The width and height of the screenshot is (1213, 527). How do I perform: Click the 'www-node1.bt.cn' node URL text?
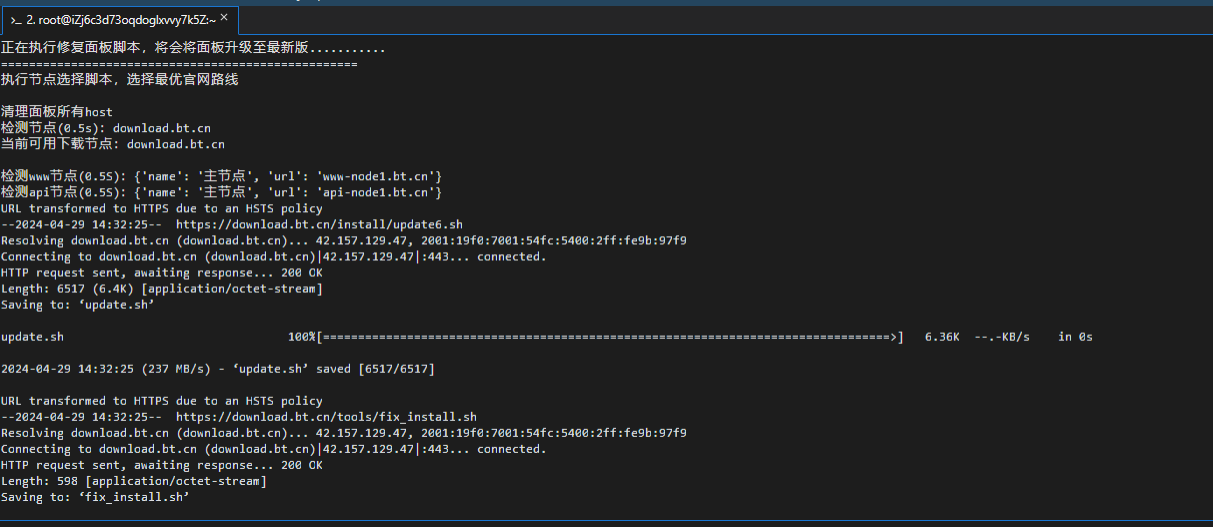point(375,176)
